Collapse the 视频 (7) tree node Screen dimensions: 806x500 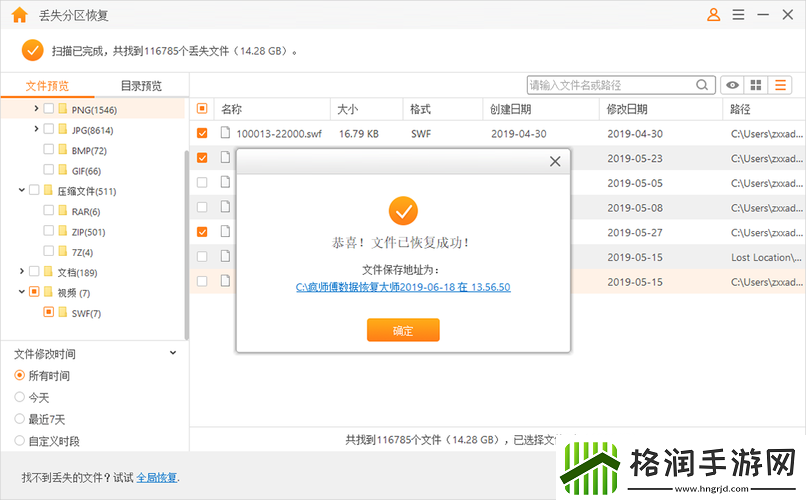(22, 291)
